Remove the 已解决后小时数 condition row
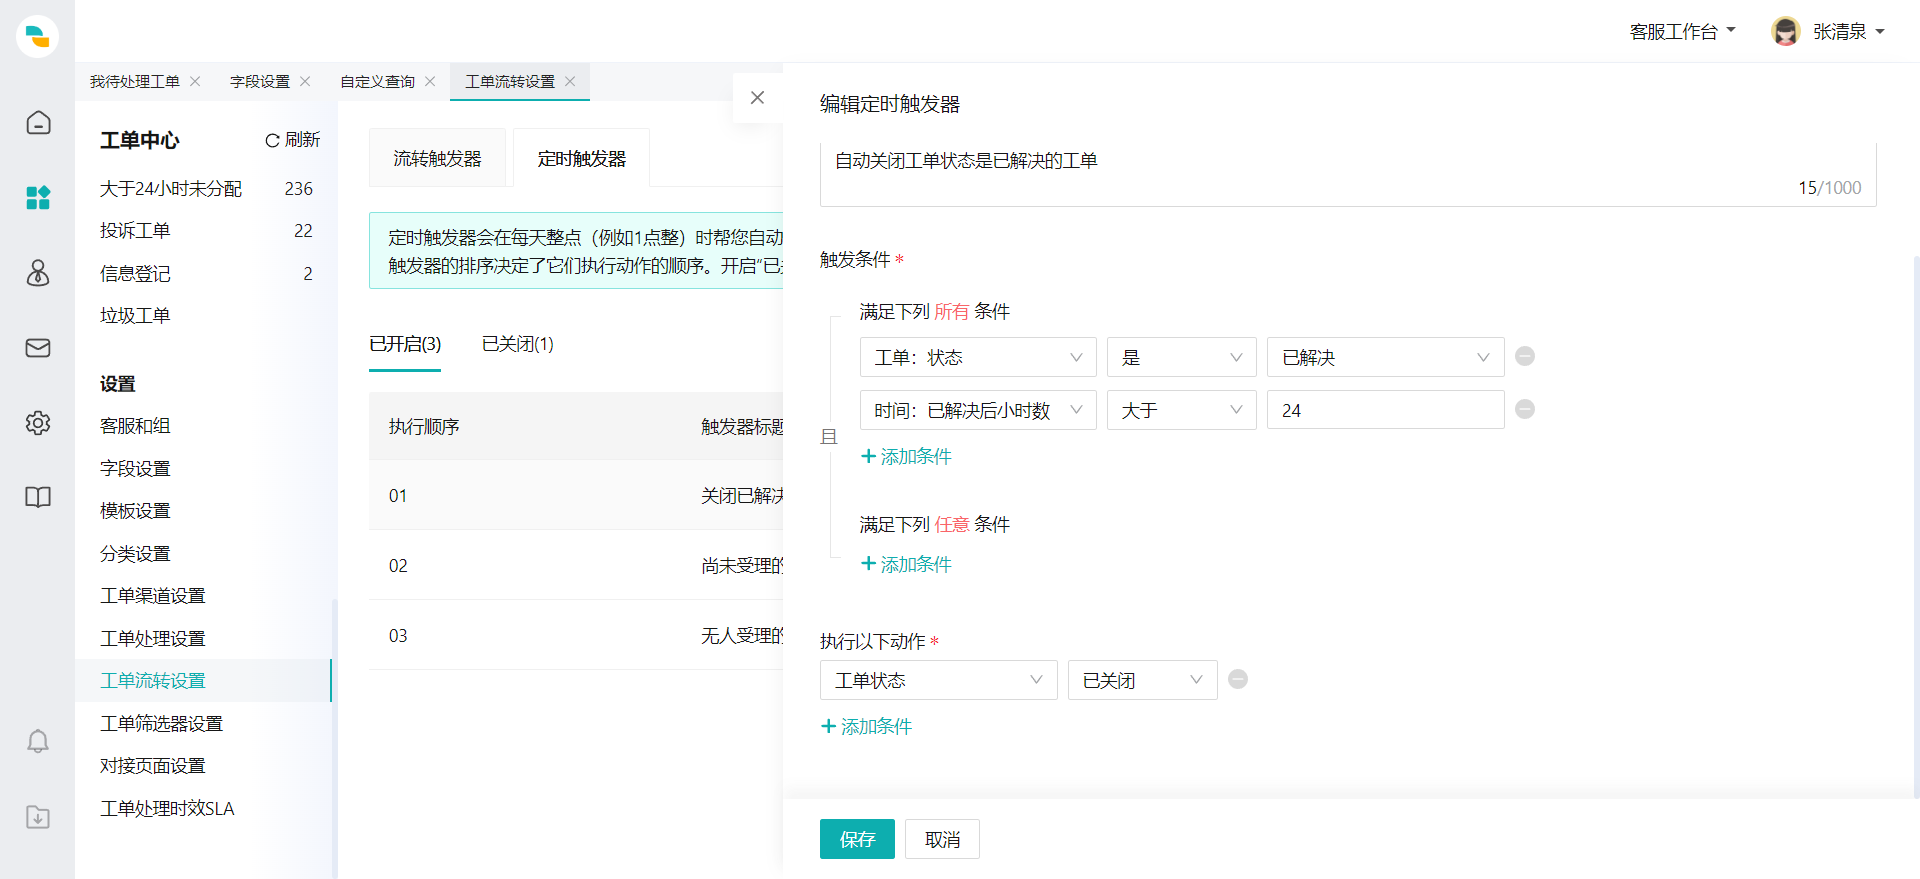 coord(1525,409)
